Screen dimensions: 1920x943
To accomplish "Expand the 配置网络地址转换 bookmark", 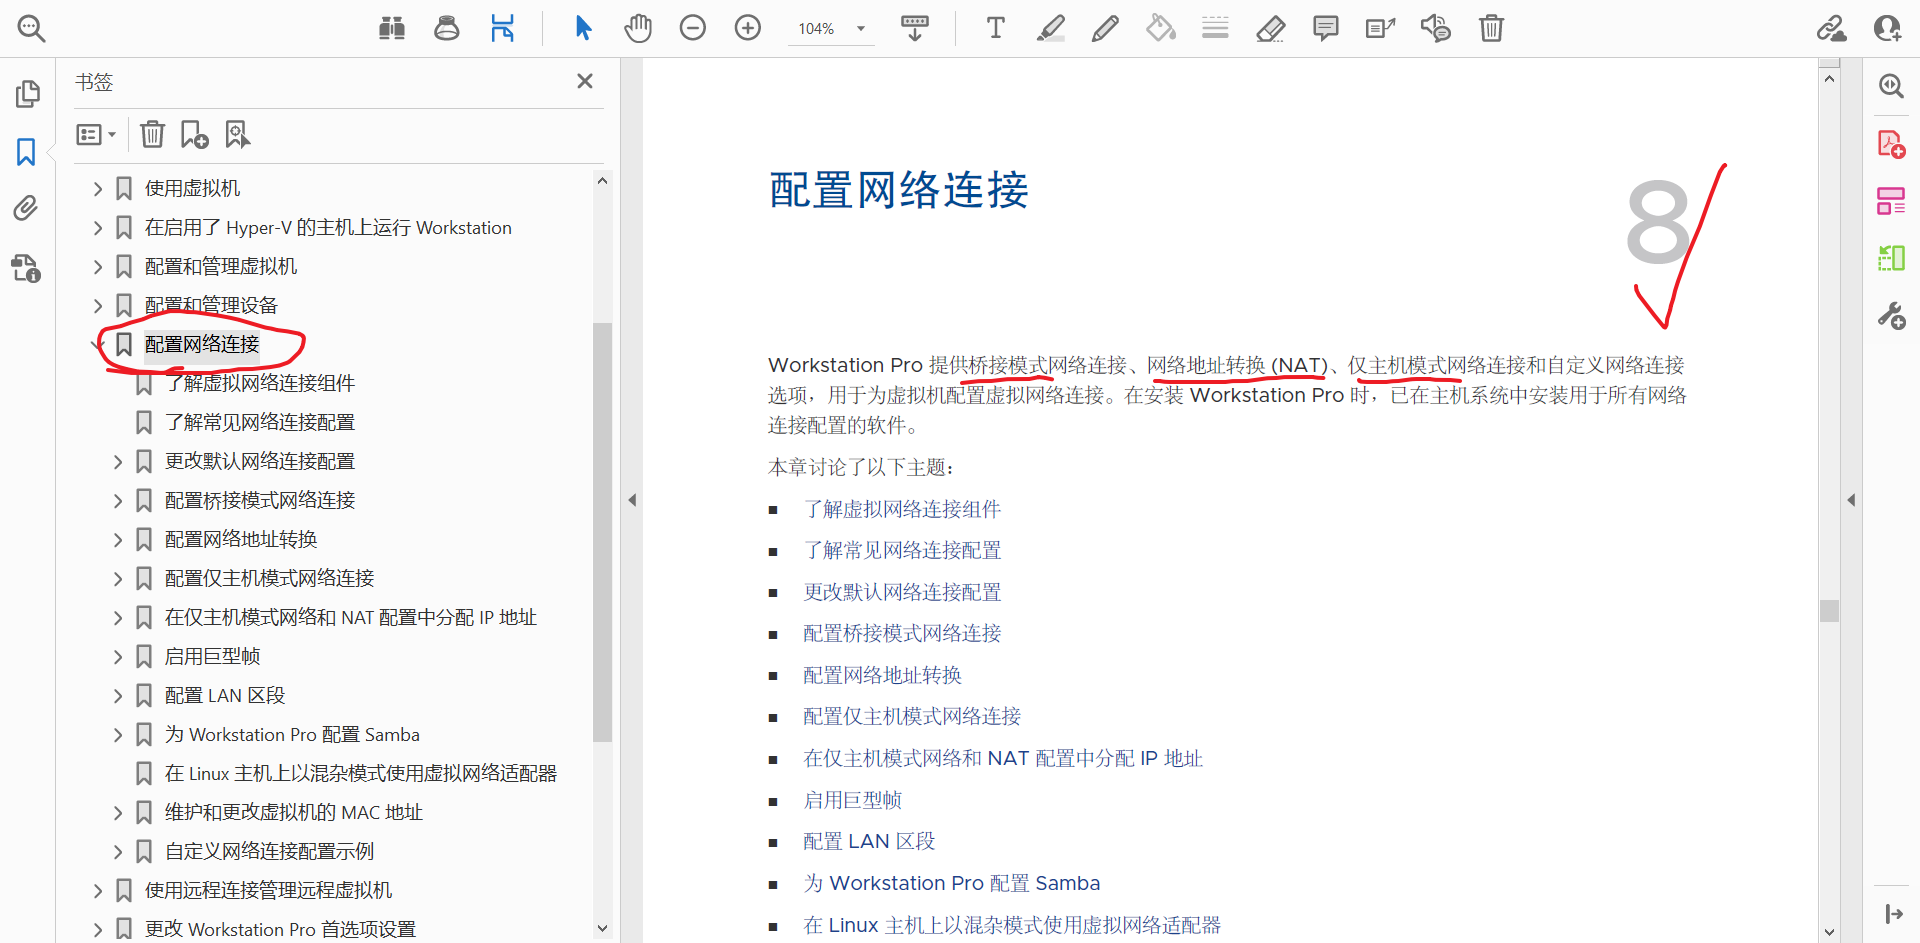I will 117,539.
